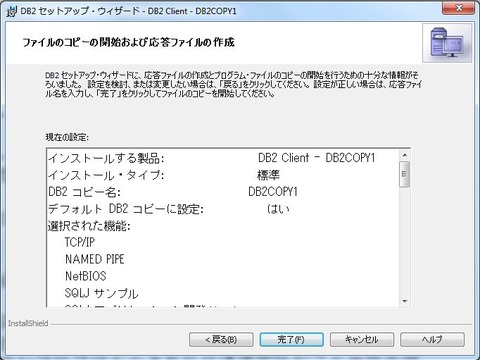Click the DB2 installer icon in title bar

coord(11,11)
